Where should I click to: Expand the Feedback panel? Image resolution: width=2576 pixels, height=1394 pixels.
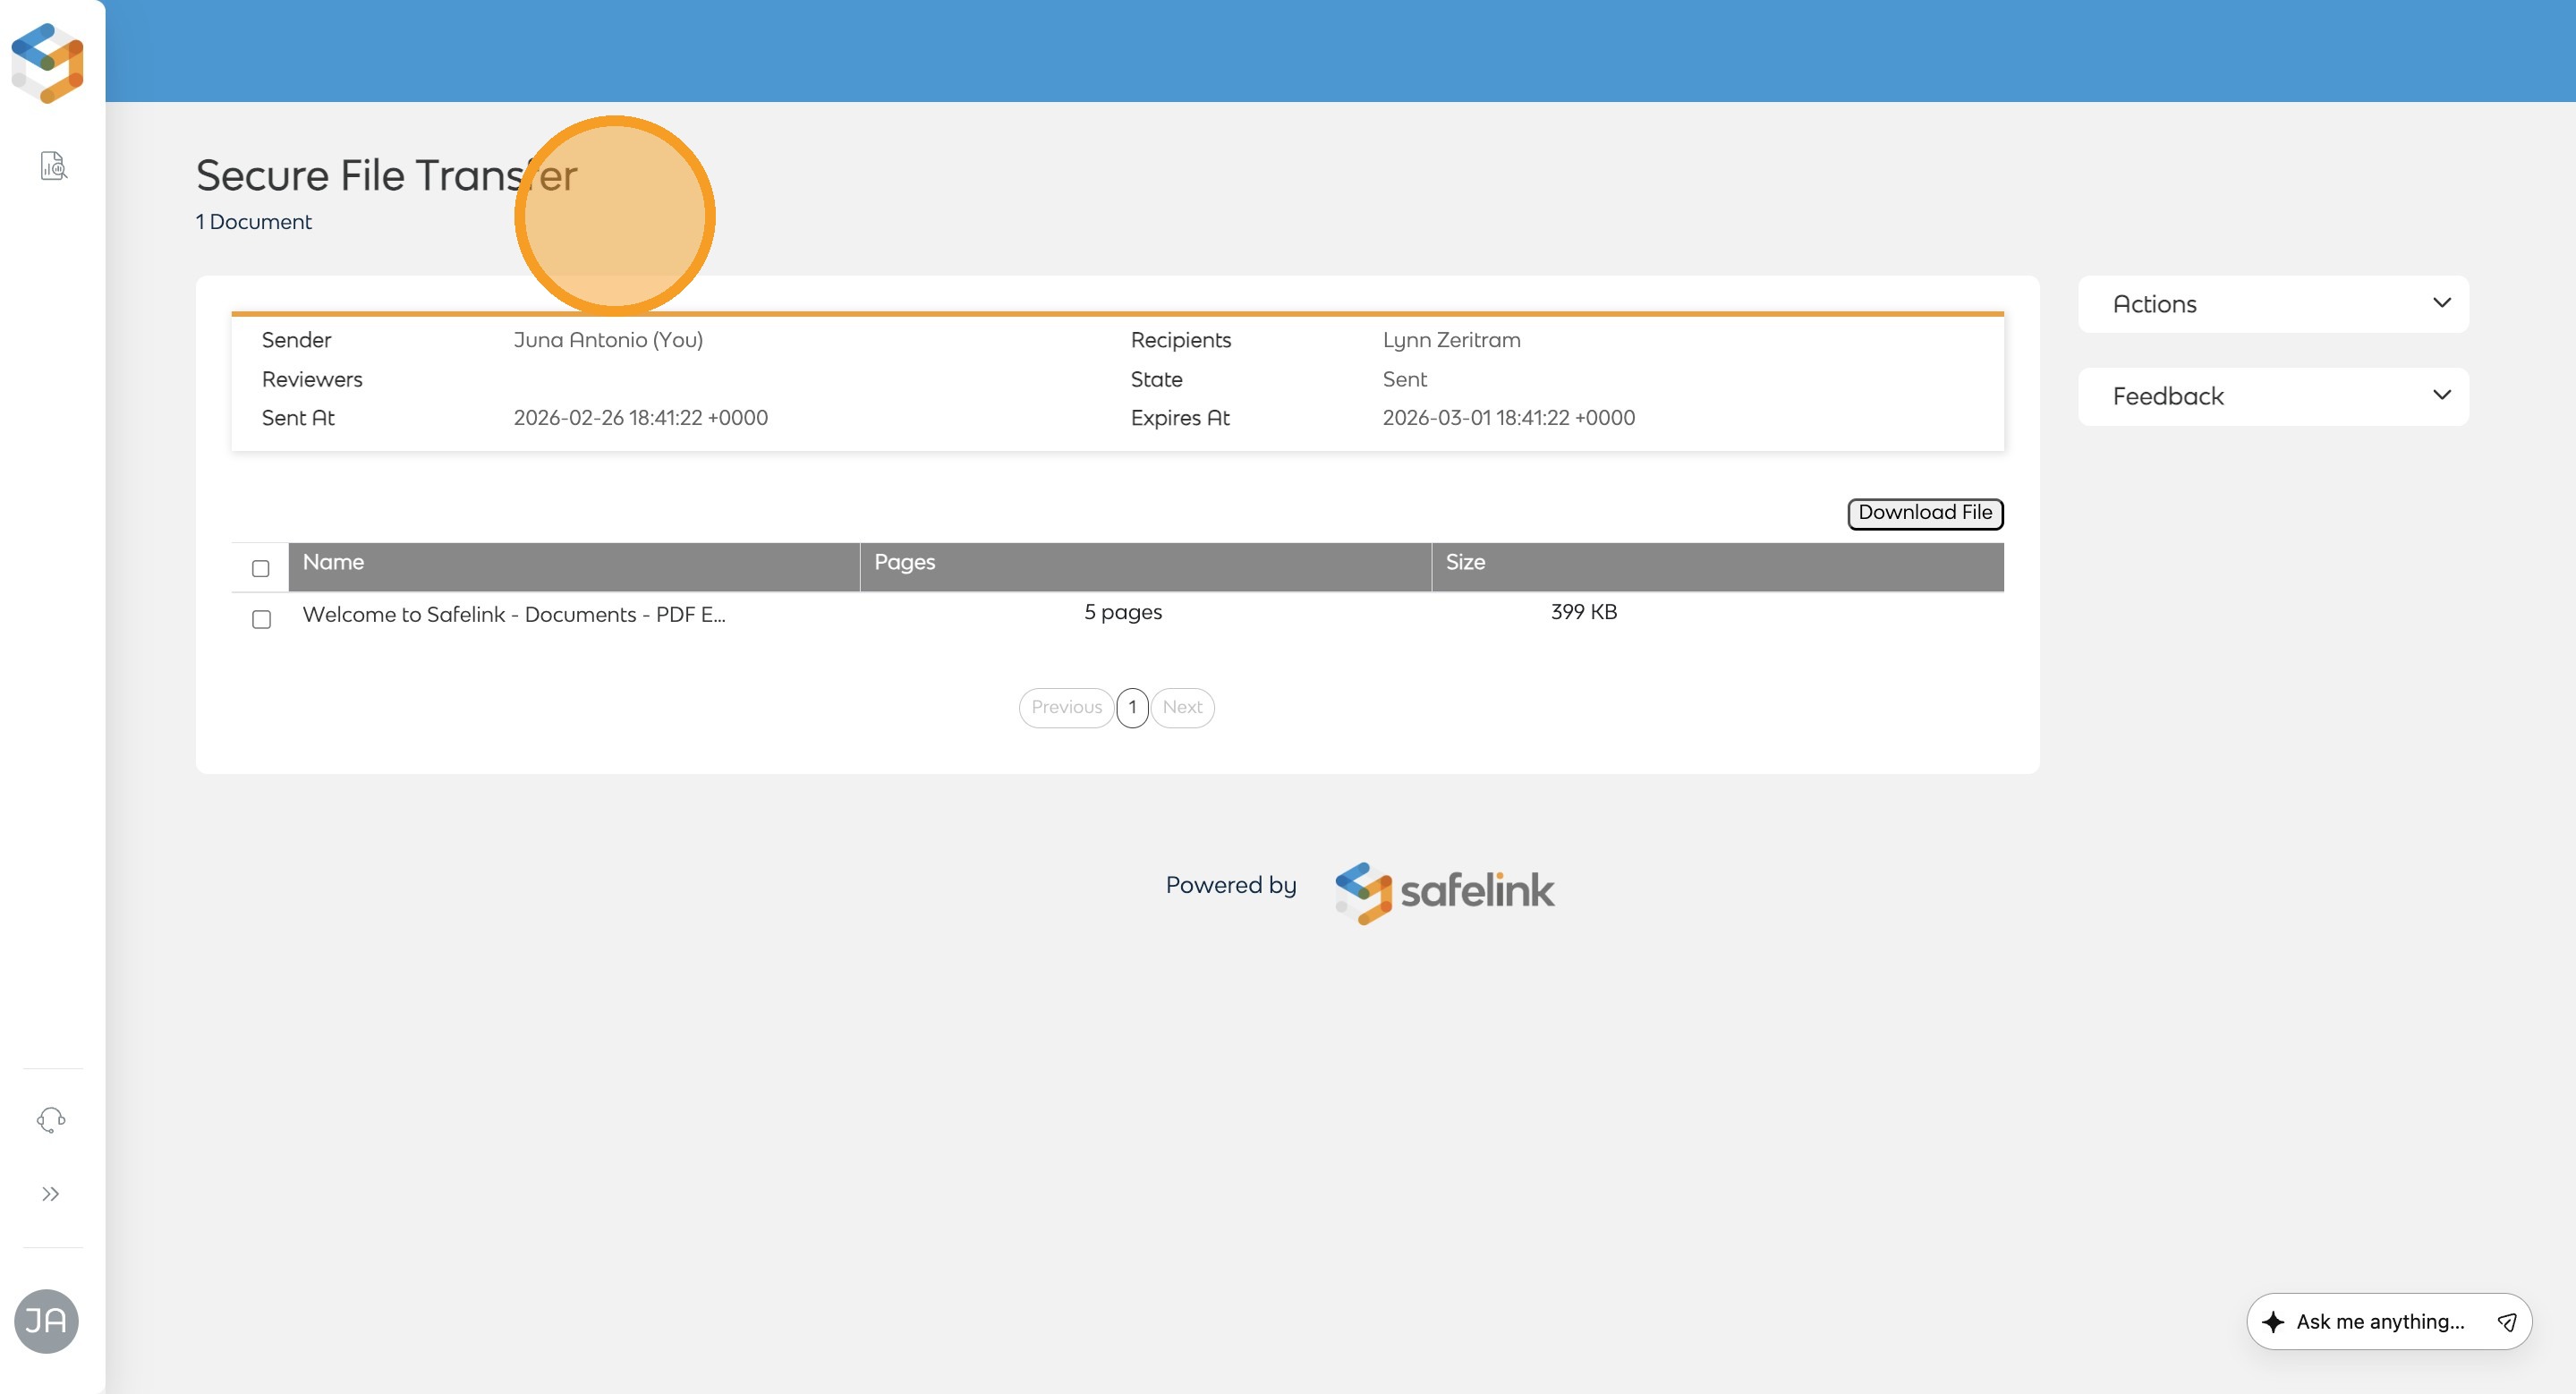point(2272,397)
